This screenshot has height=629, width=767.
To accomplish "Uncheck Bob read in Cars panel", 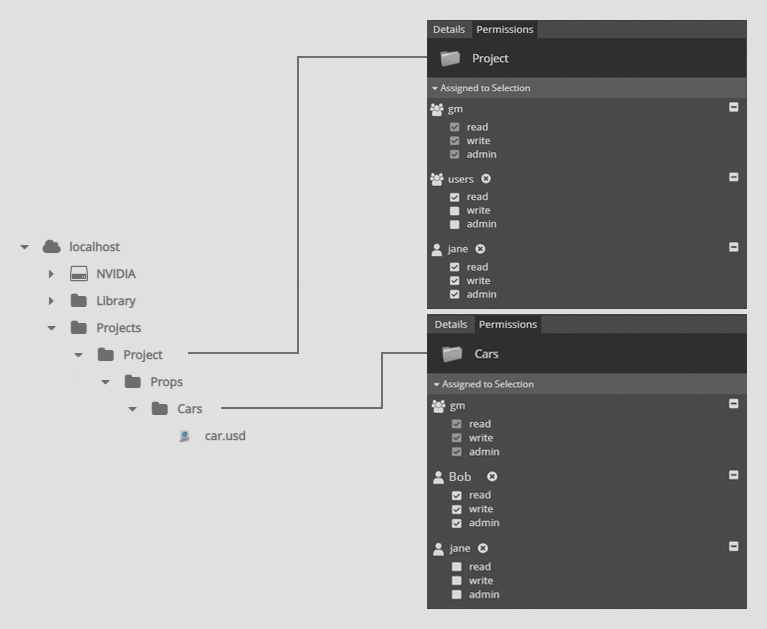I will tap(456, 495).
